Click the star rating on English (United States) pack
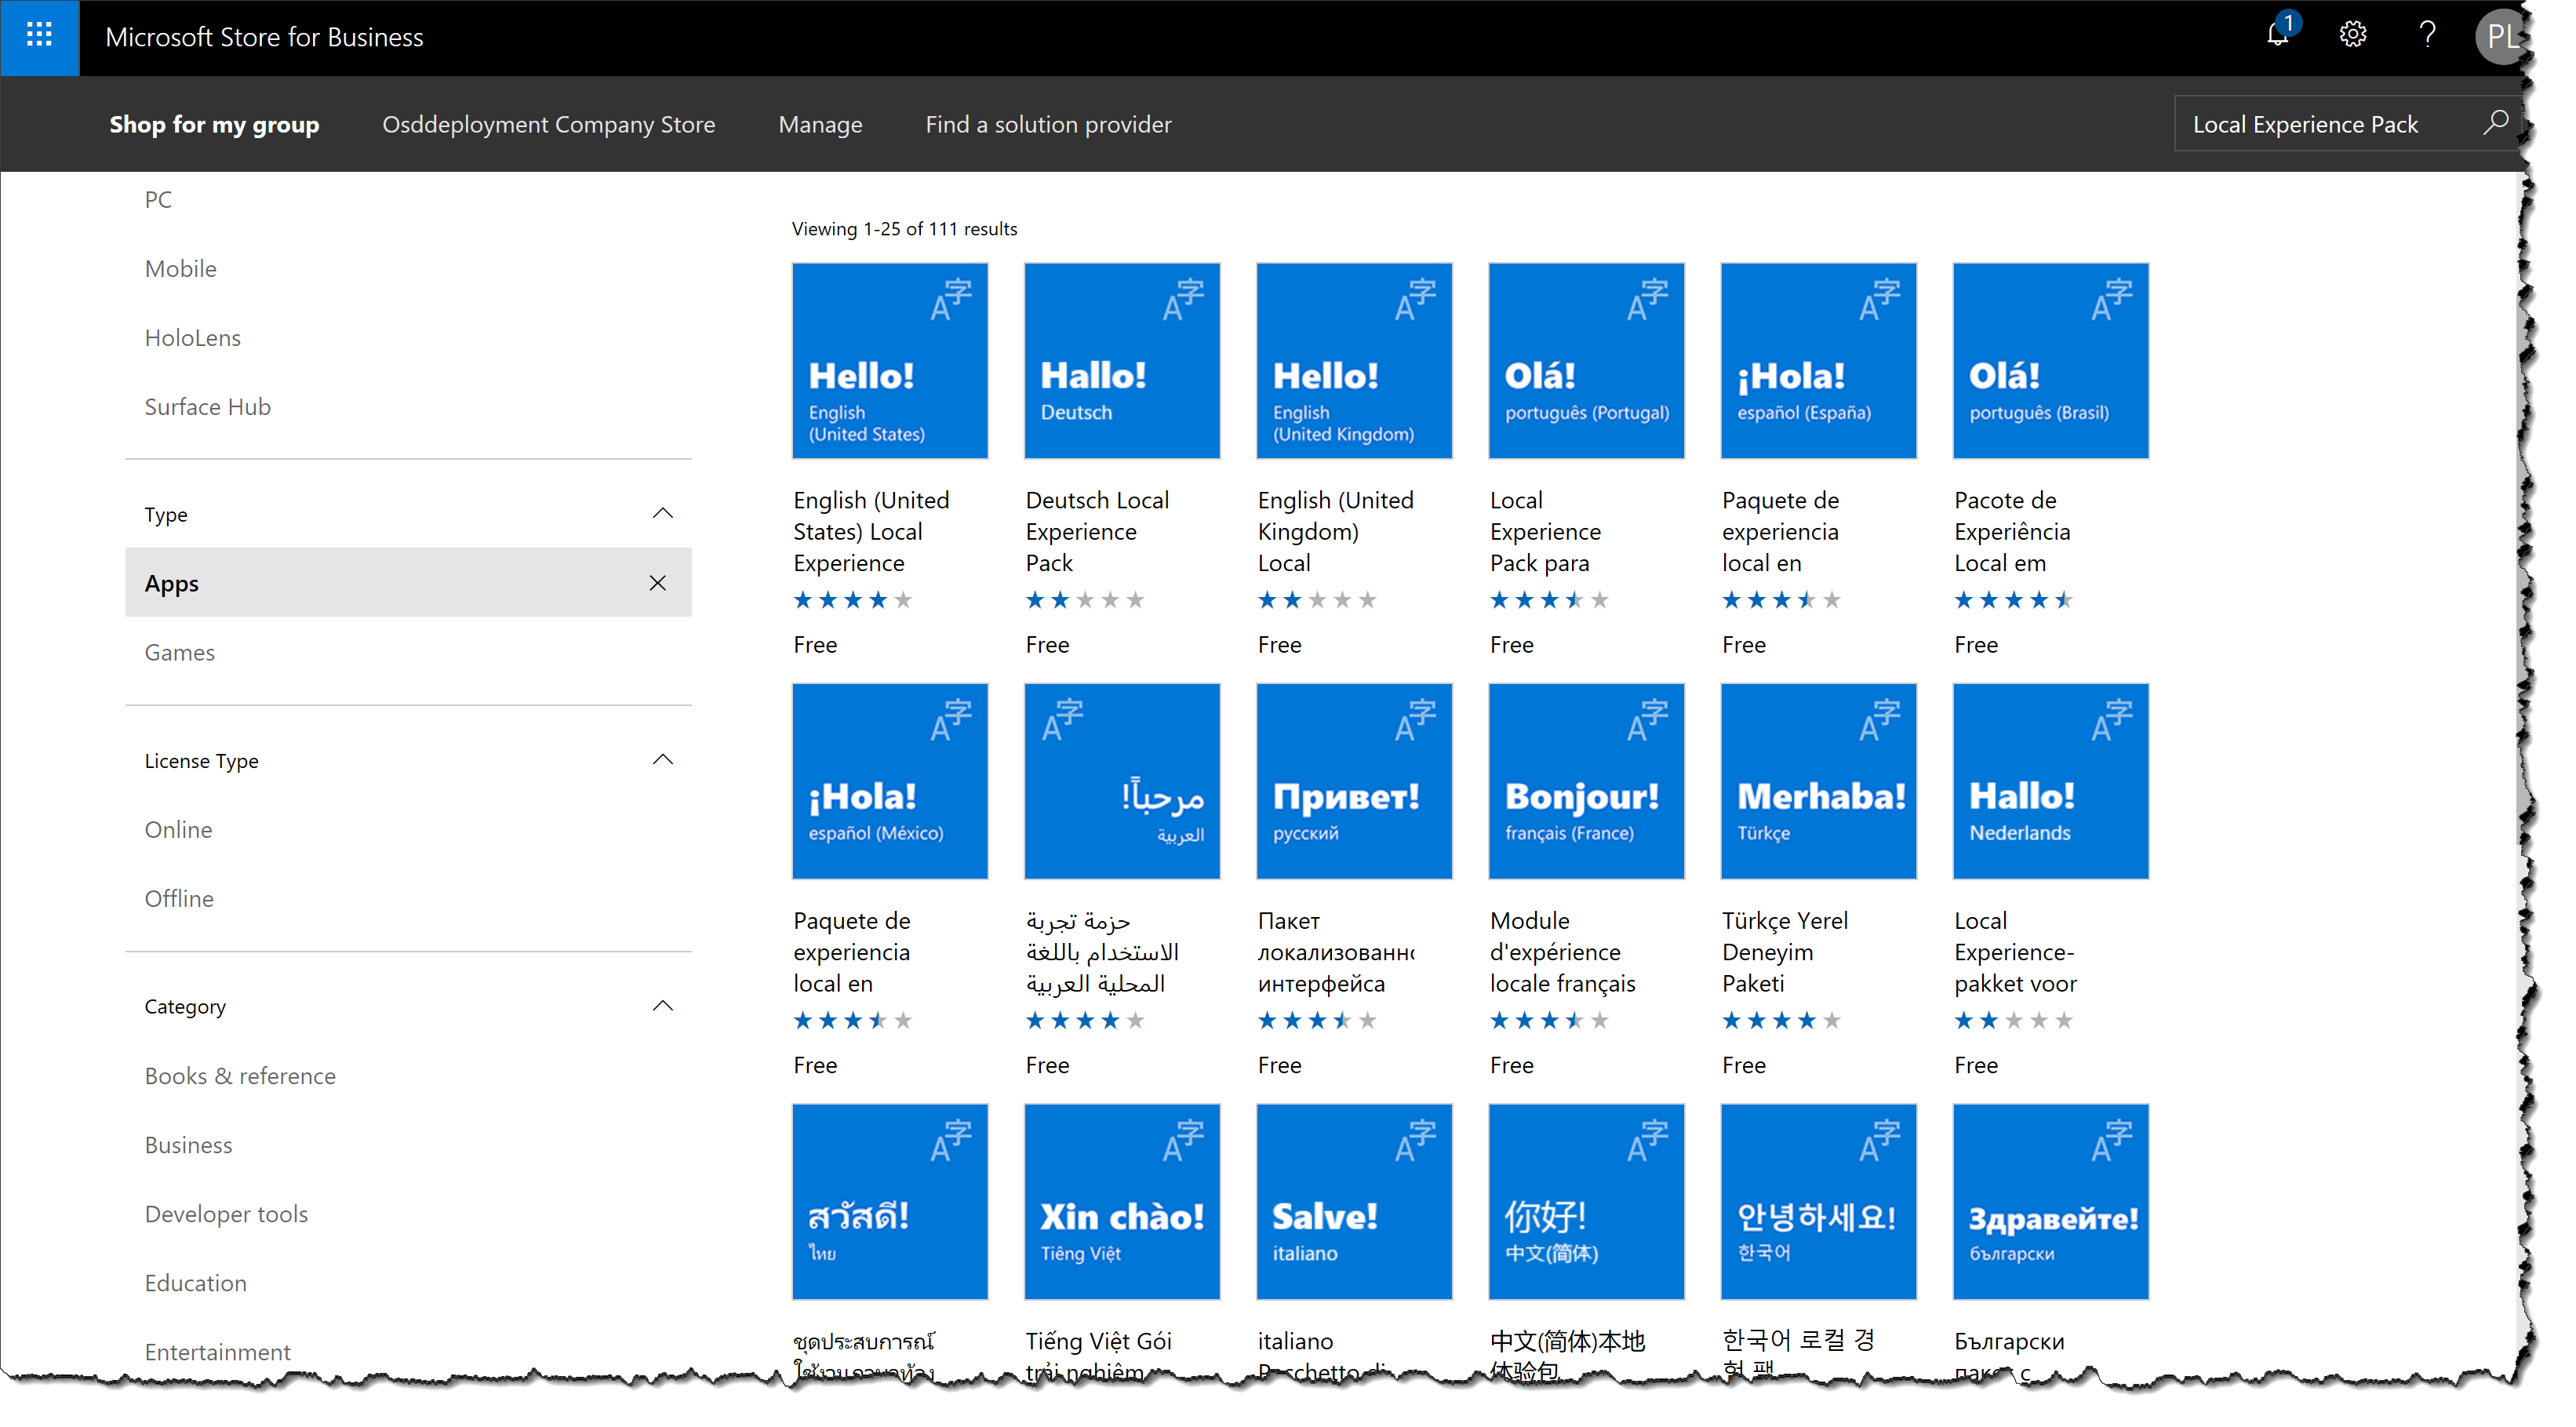Viewport: 2576px width, 1427px height. tap(853, 599)
